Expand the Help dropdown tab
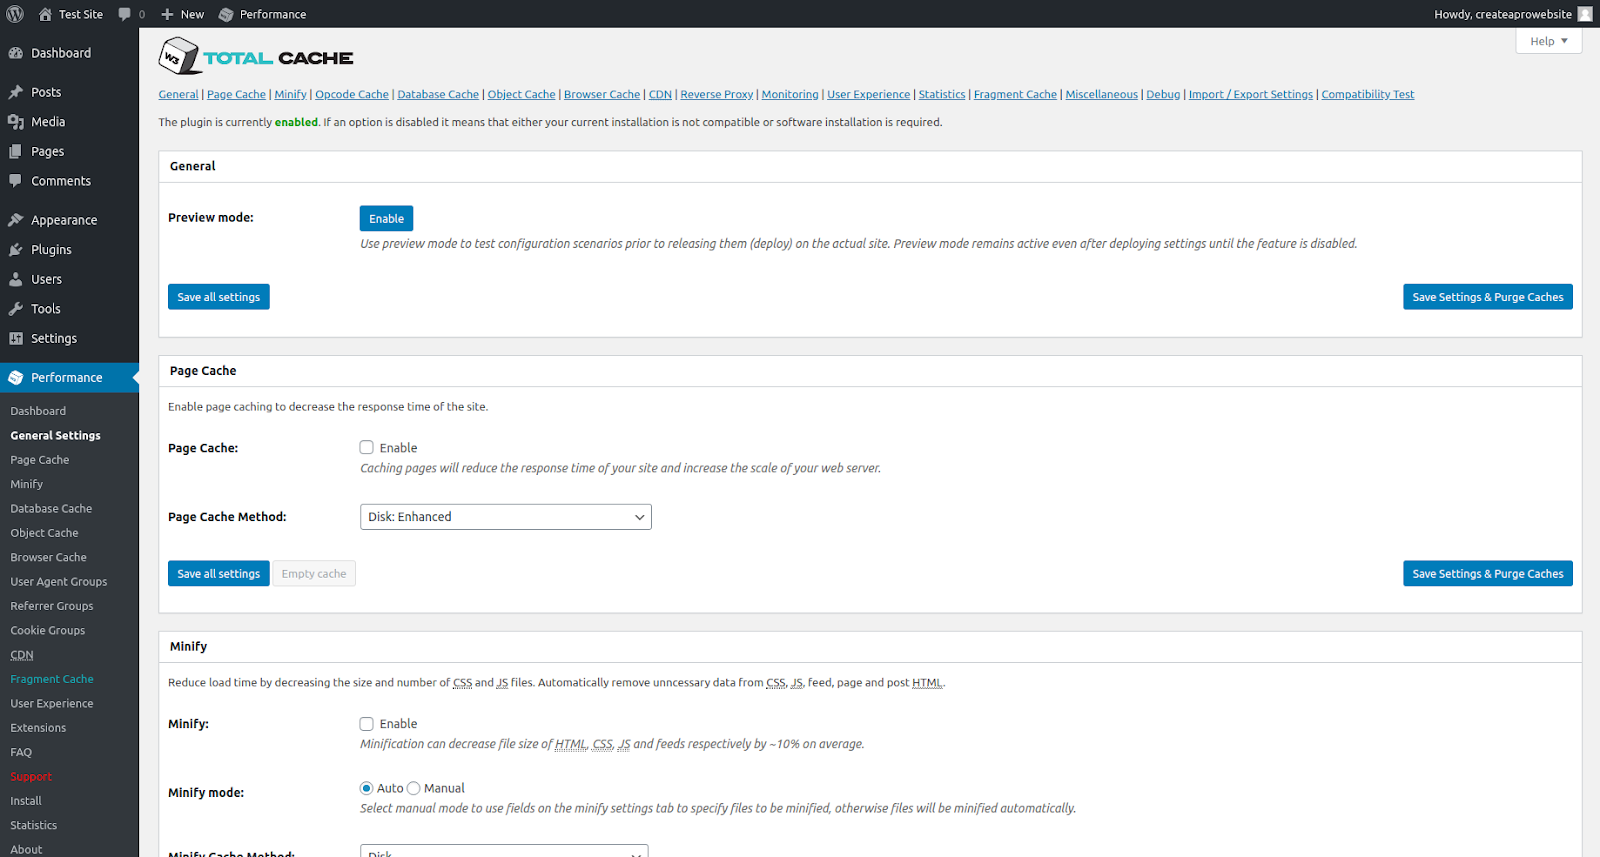Viewport: 1600px width, 857px height. [x=1549, y=41]
